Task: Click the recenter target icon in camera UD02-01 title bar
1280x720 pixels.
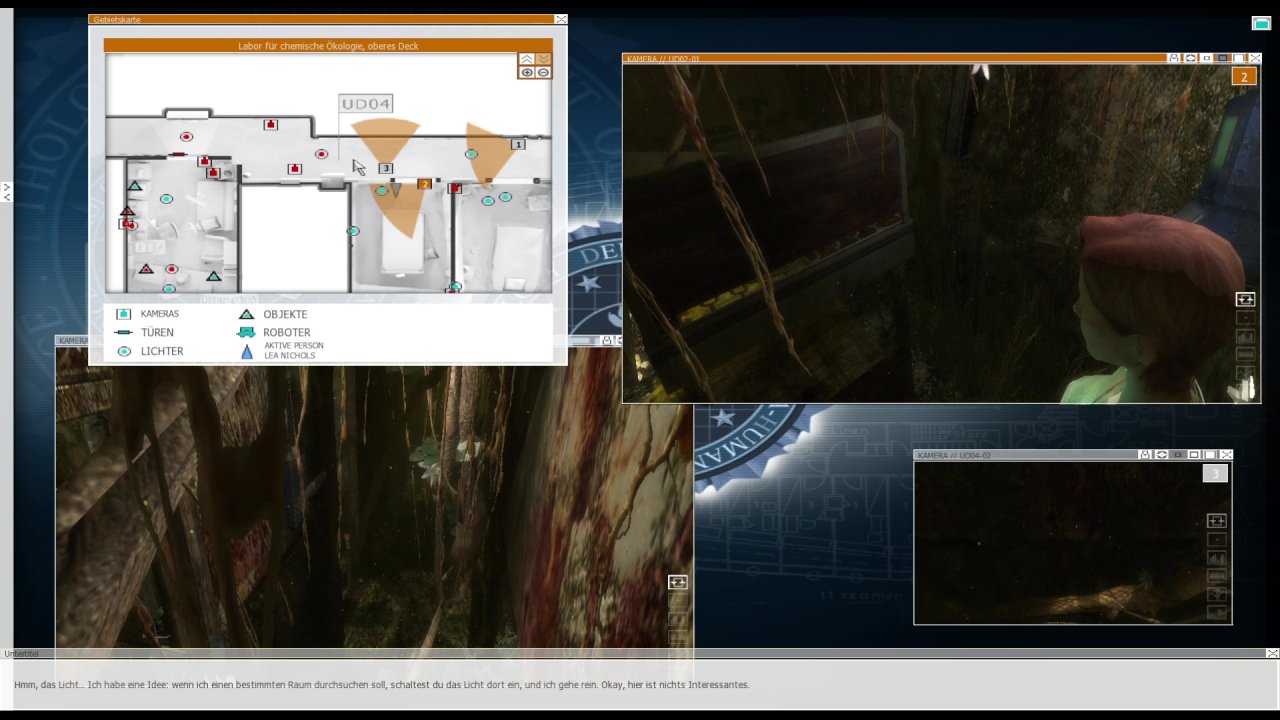Action: [x=1190, y=58]
